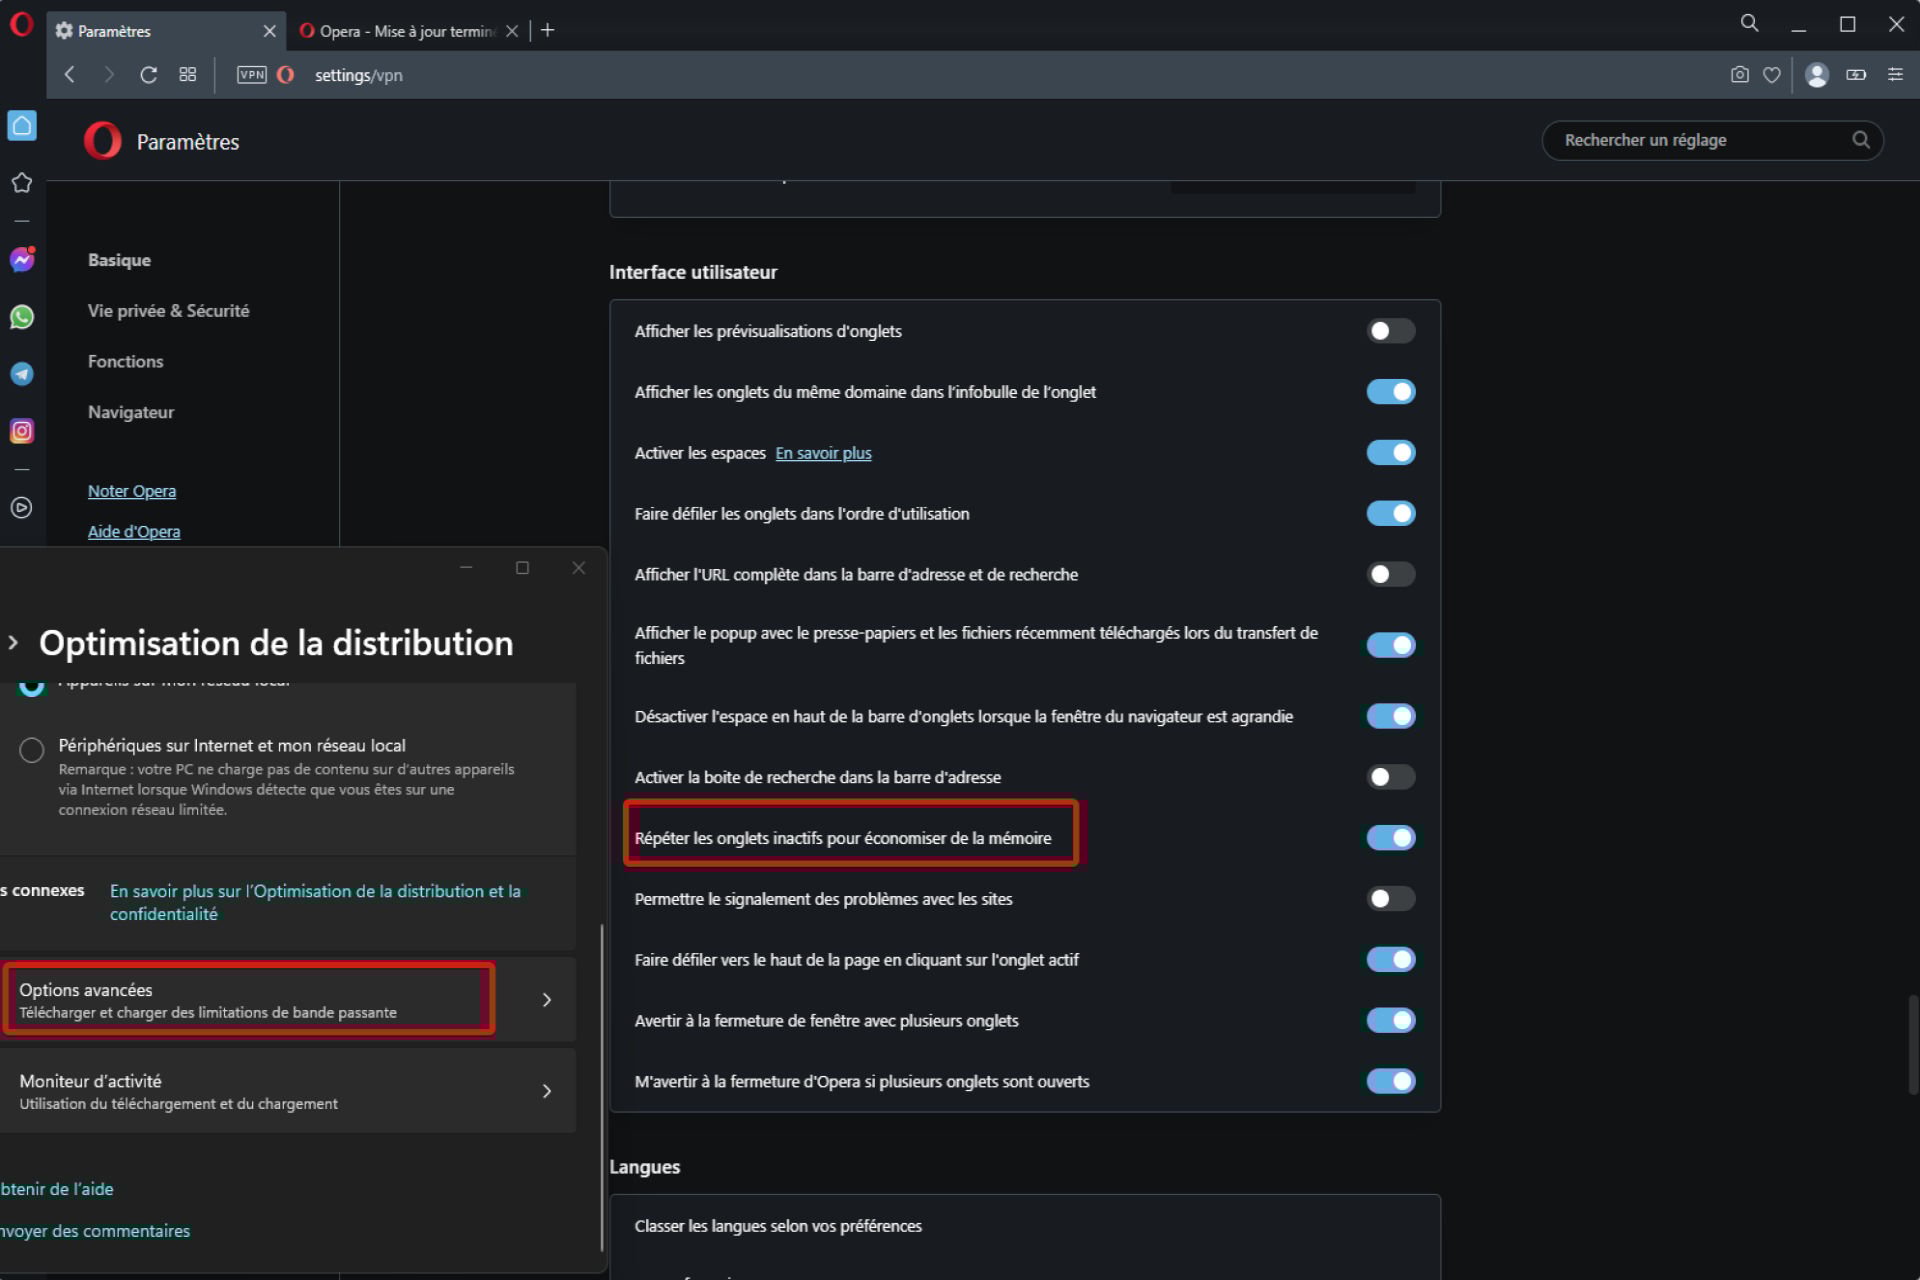Select Périphériques sur Internet et mon réseau local
Screen dimensions: 1920x1280
(32, 750)
